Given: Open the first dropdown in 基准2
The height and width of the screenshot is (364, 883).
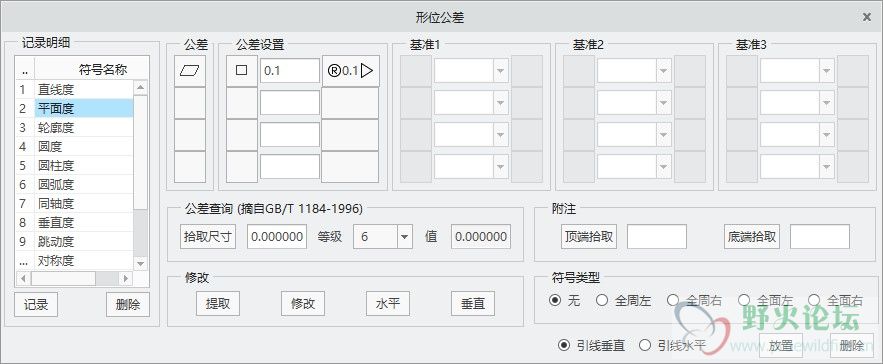Looking at the screenshot, I should 664,71.
